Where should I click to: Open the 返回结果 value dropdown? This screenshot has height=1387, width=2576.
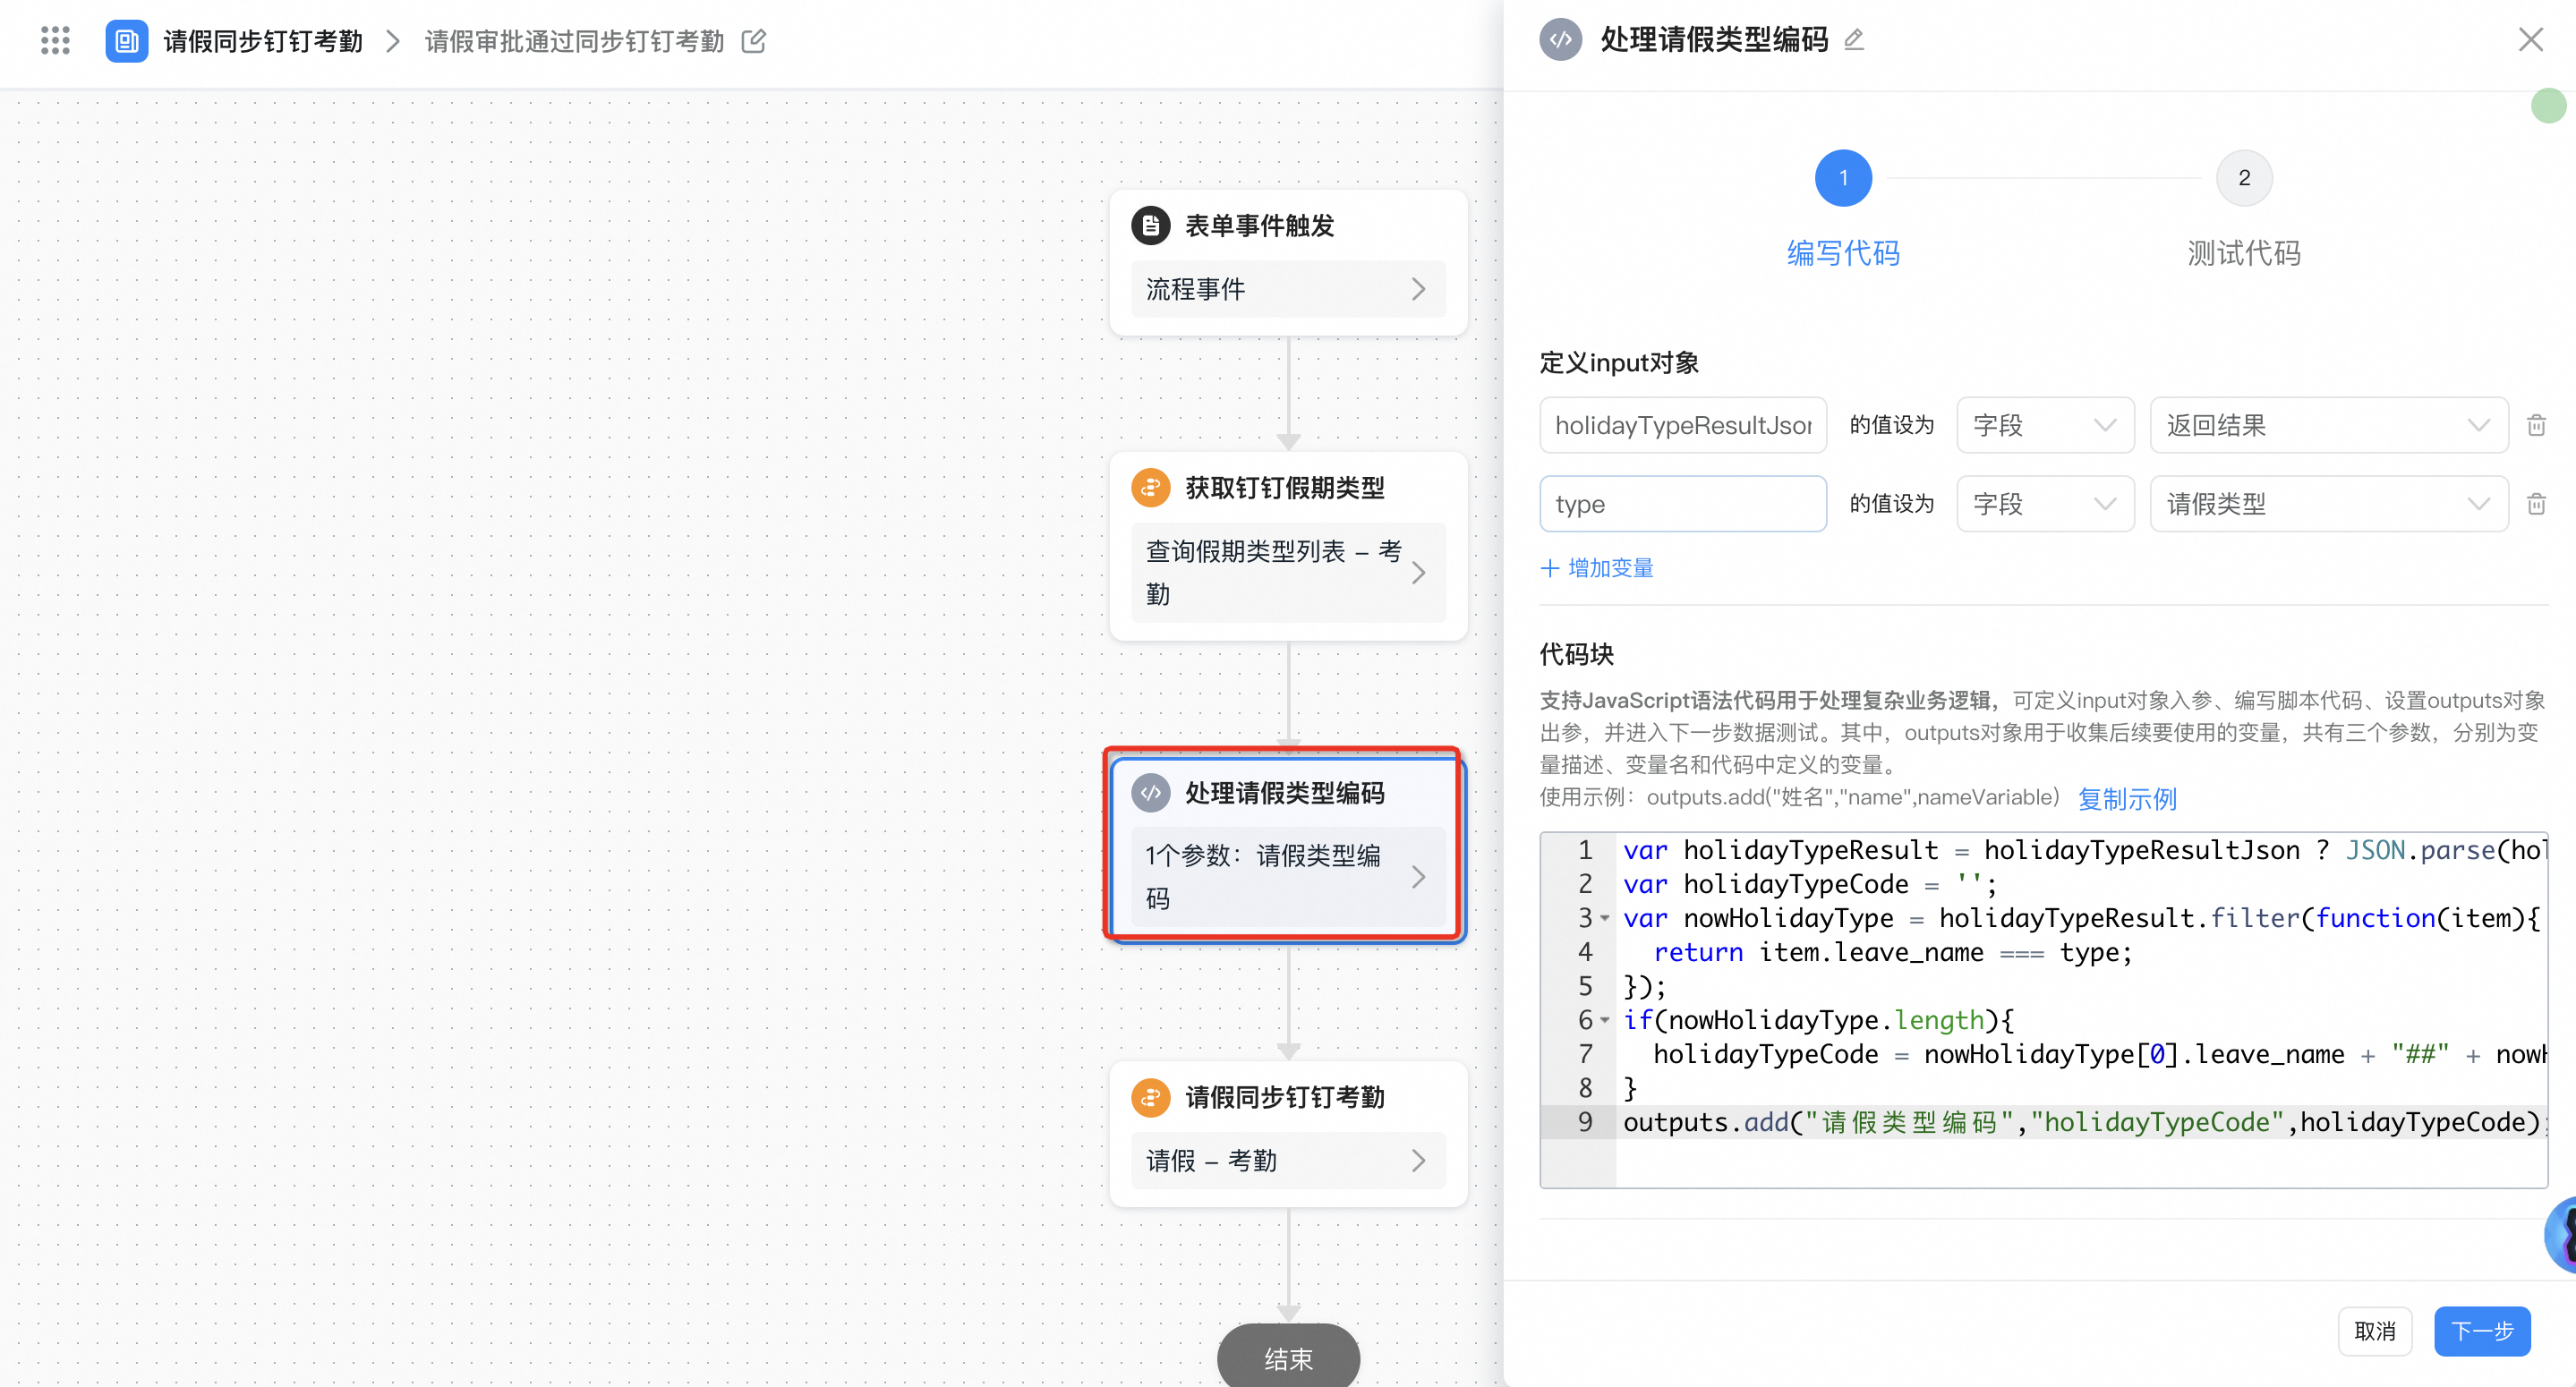click(x=2328, y=425)
